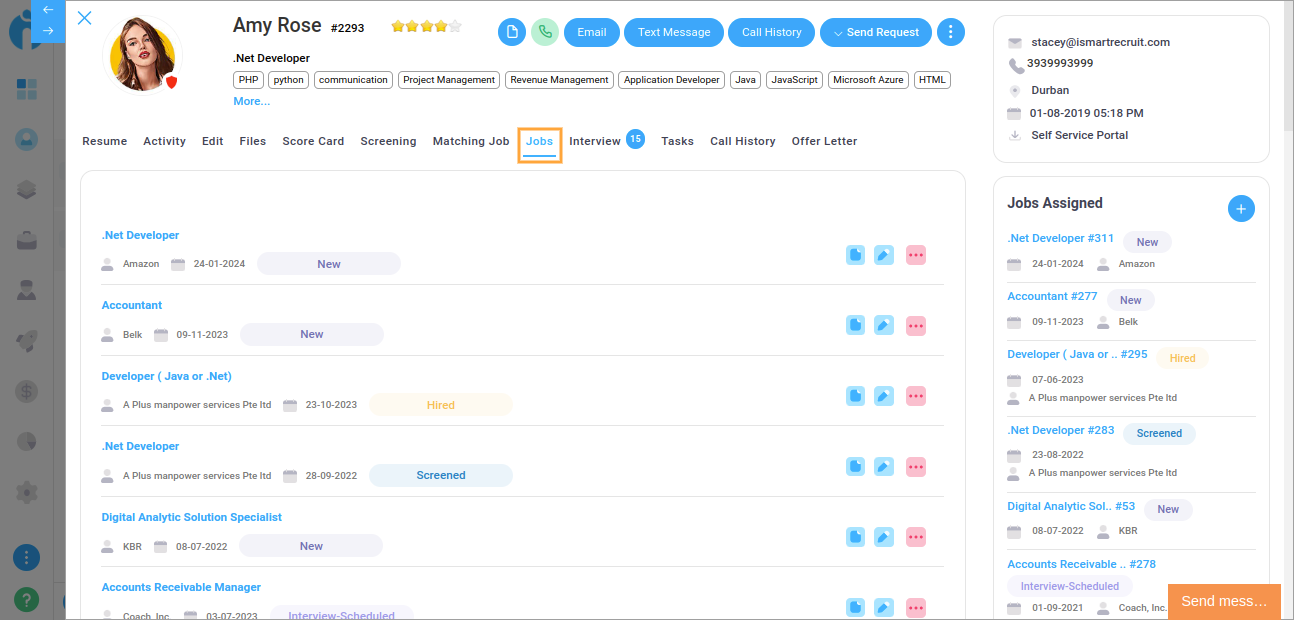Open the Digital Analytic Solution Specialist job link
1294x620 pixels.
pos(192,517)
